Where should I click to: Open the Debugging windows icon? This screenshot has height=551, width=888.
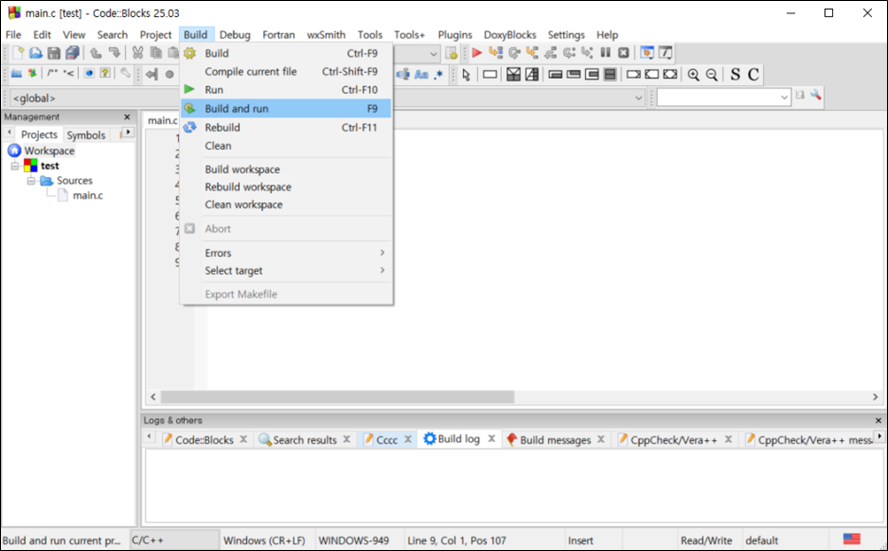[x=647, y=53]
